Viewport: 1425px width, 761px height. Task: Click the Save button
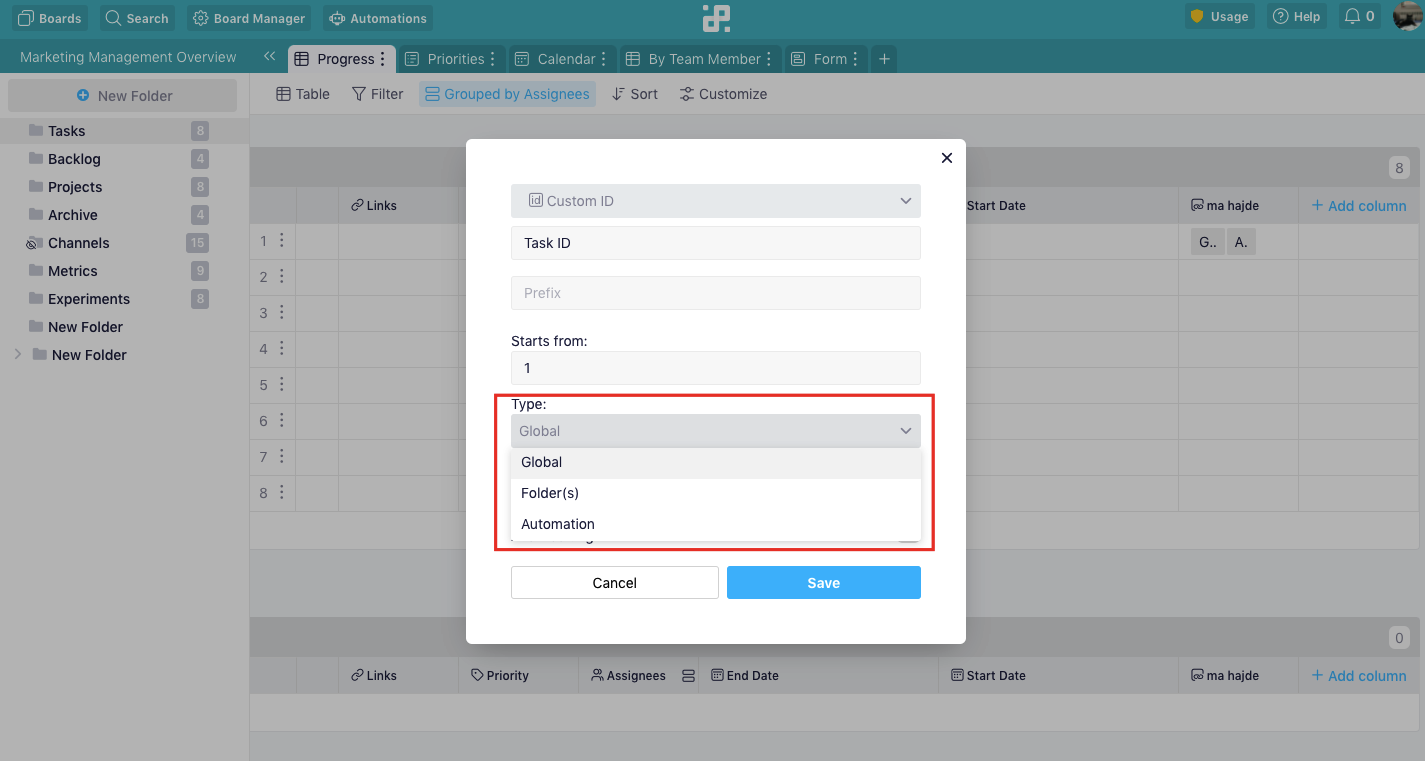click(824, 583)
